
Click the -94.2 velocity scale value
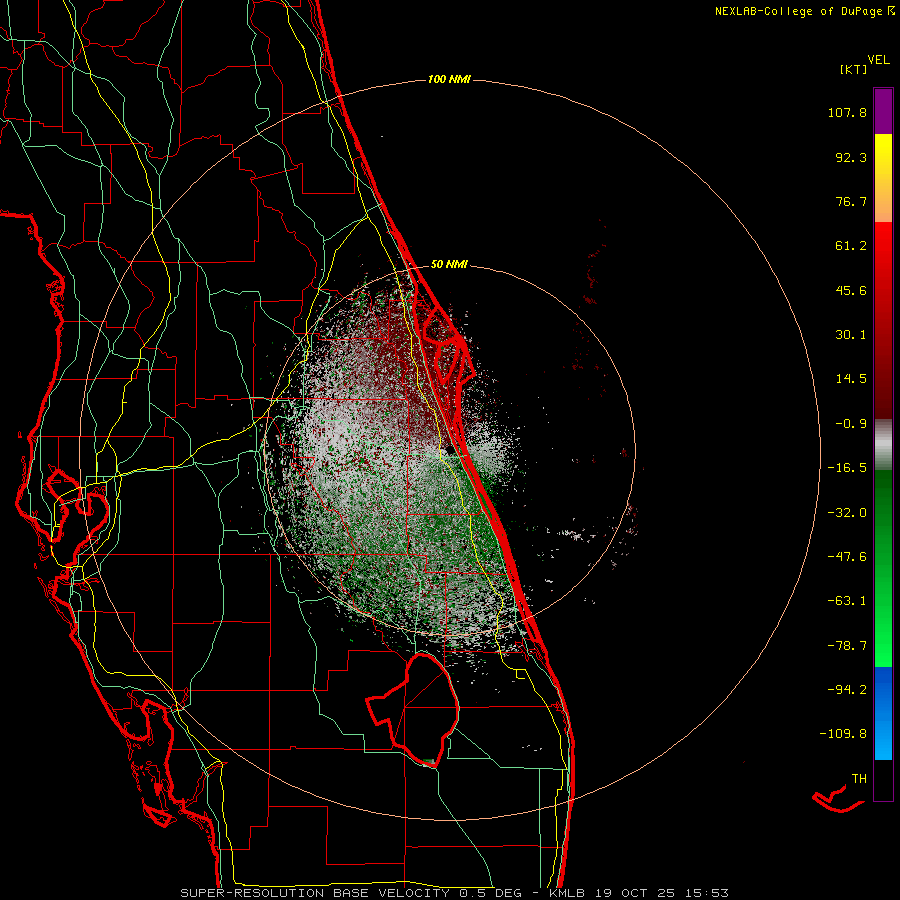(847, 690)
